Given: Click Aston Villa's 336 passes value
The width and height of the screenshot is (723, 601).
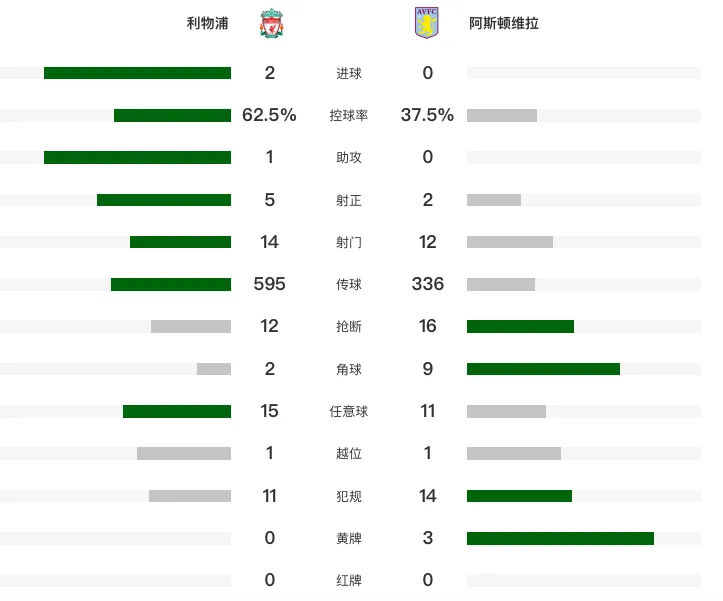Looking at the screenshot, I should pos(428,284).
